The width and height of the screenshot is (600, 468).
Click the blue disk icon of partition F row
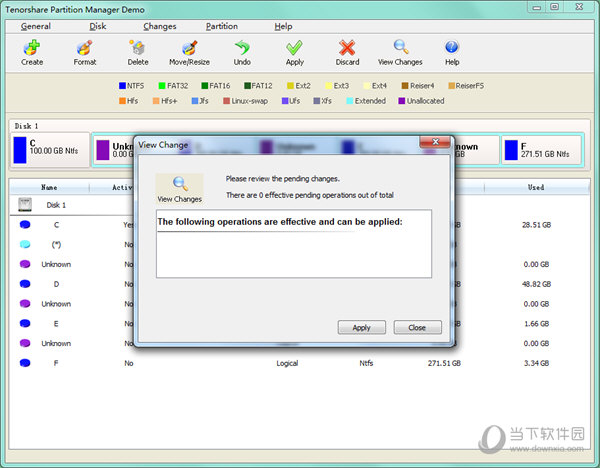(x=25, y=363)
